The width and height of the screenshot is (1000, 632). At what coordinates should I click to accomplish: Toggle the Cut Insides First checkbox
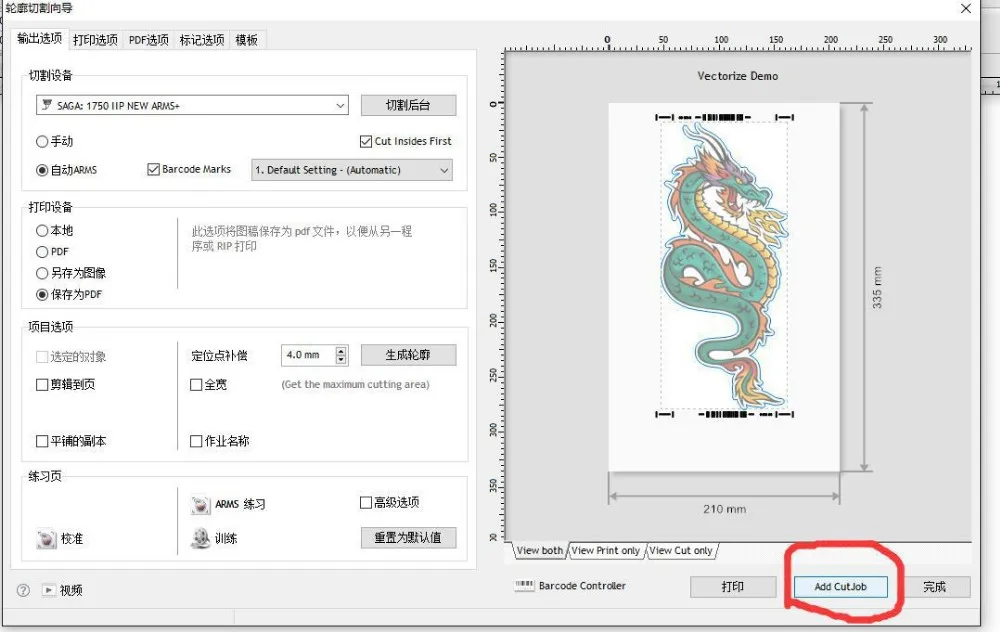366,141
